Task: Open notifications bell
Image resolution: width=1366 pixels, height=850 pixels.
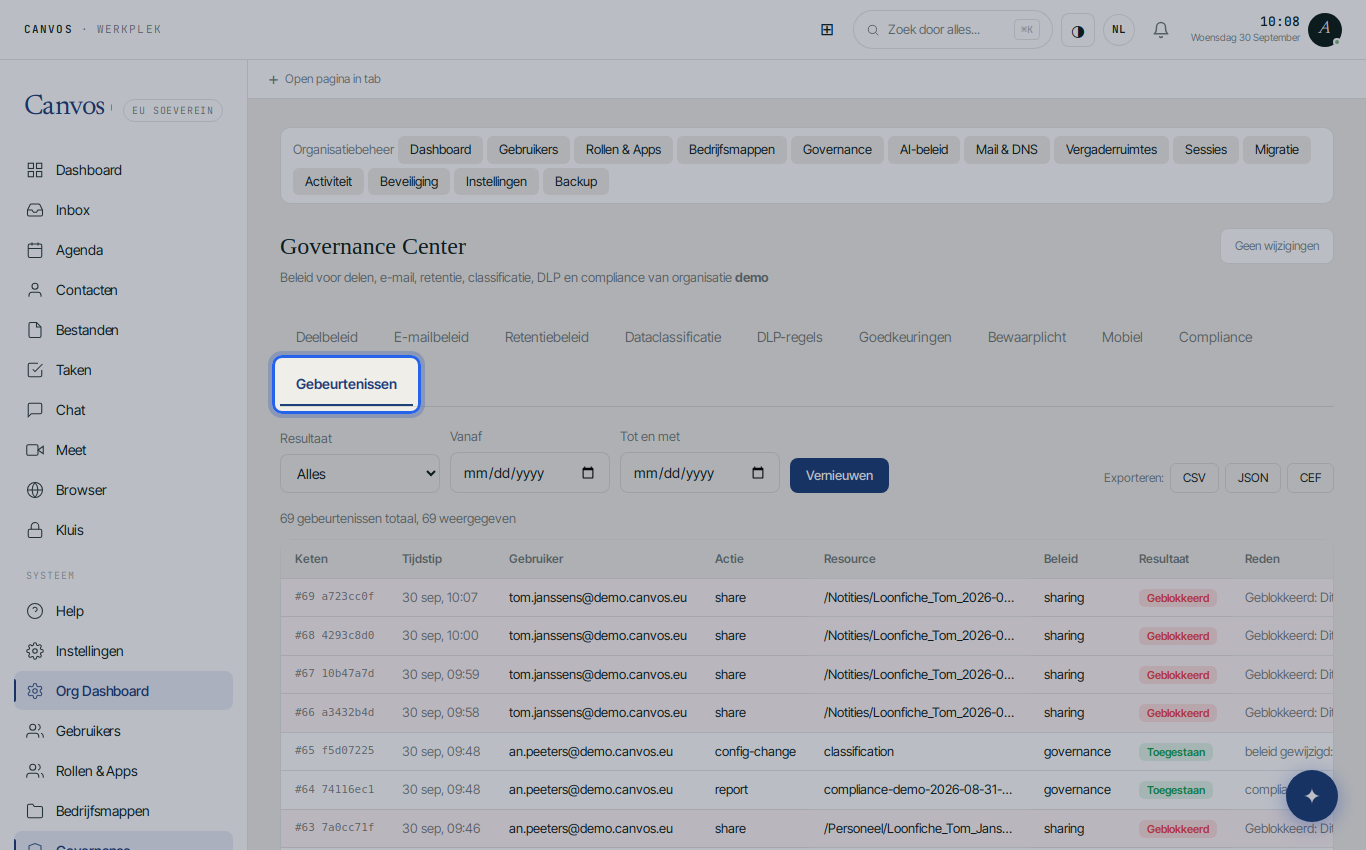Action: click(1161, 30)
